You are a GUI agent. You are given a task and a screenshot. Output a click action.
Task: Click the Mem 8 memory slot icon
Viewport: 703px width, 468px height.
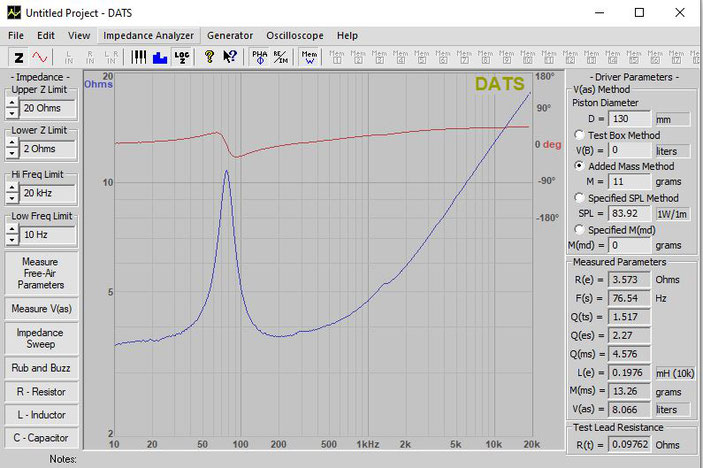coord(485,57)
